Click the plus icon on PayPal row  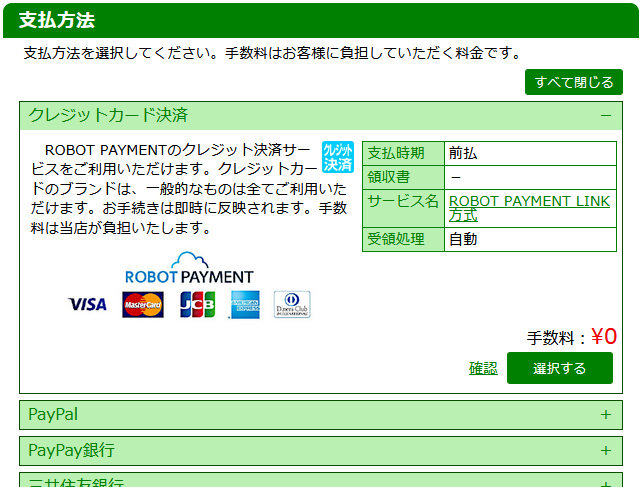pyautogui.click(x=606, y=415)
